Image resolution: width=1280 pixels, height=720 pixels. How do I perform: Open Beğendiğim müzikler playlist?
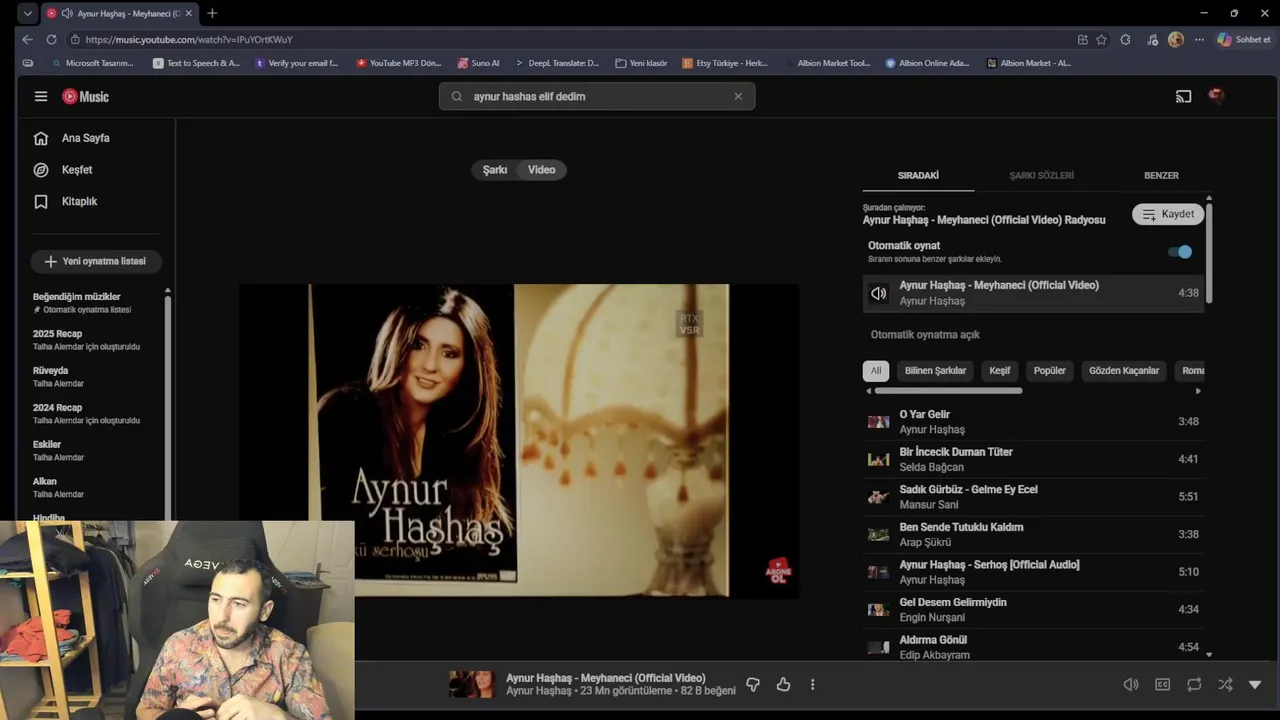click(x=96, y=303)
